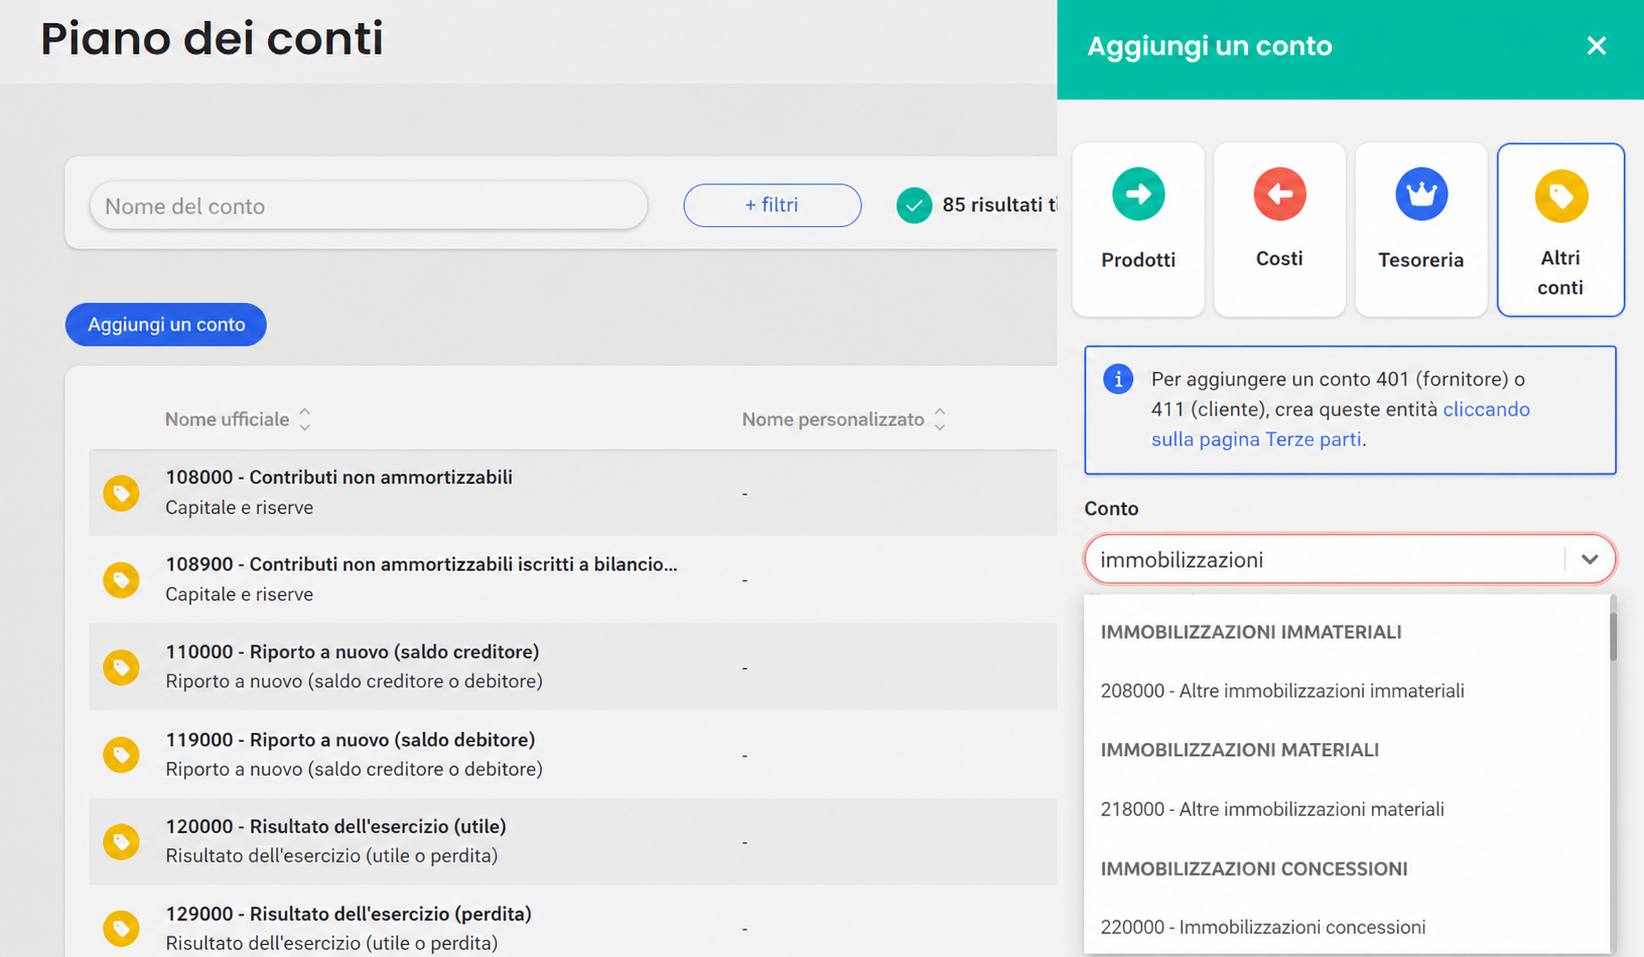
Task: Click tag icon of account 119000
Action: 121,754
